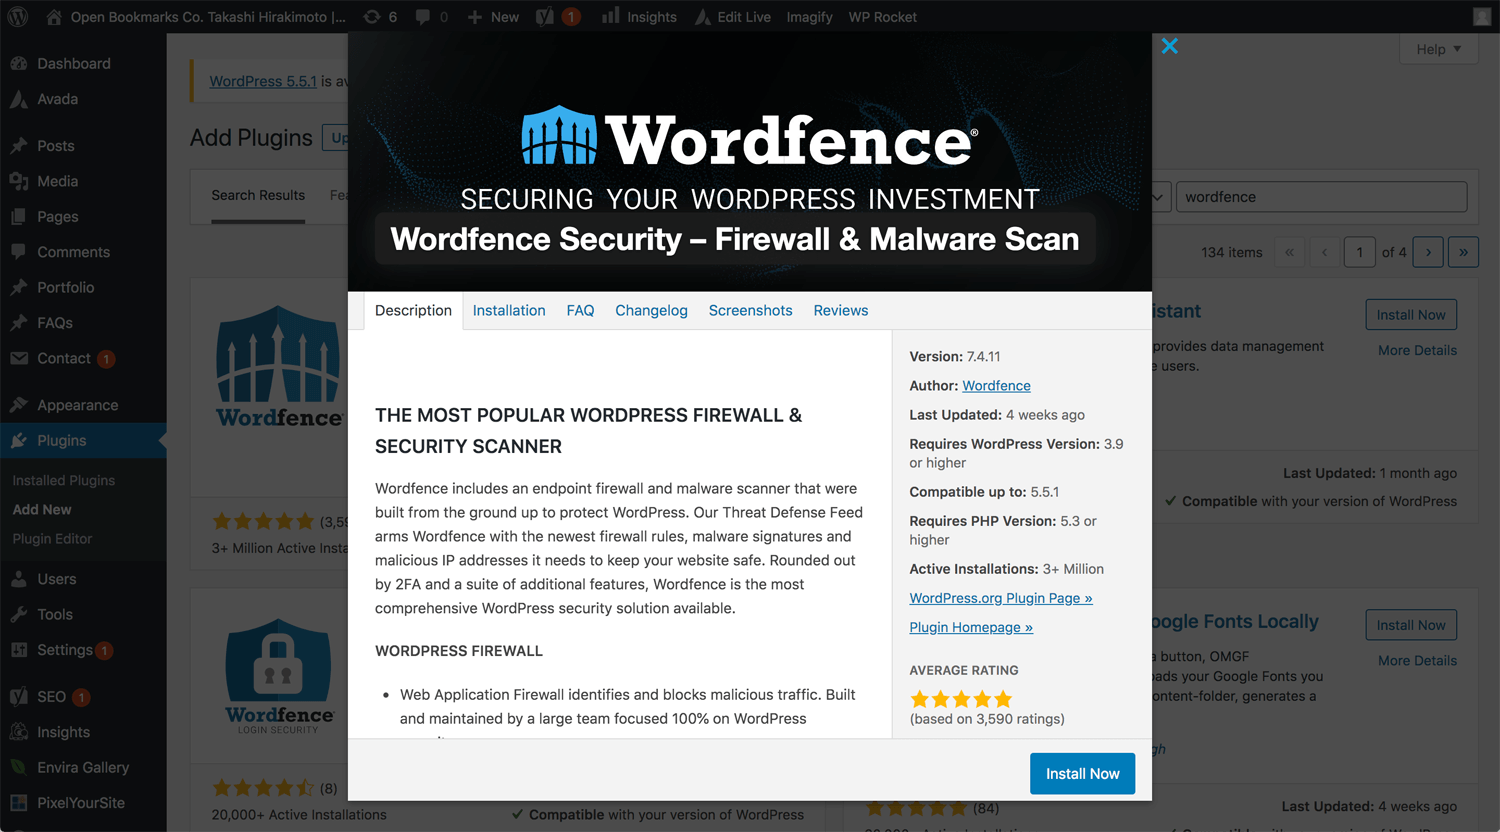
Task: Select the Search Results tab
Action: pyautogui.click(x=258, y=196)
